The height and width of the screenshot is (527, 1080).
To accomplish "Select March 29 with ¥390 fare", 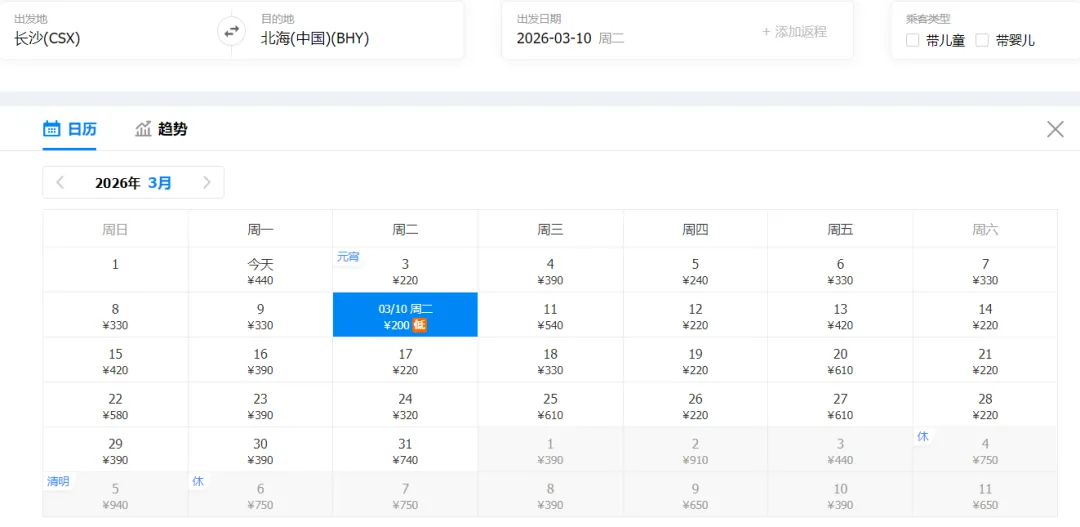I will 115,450.
